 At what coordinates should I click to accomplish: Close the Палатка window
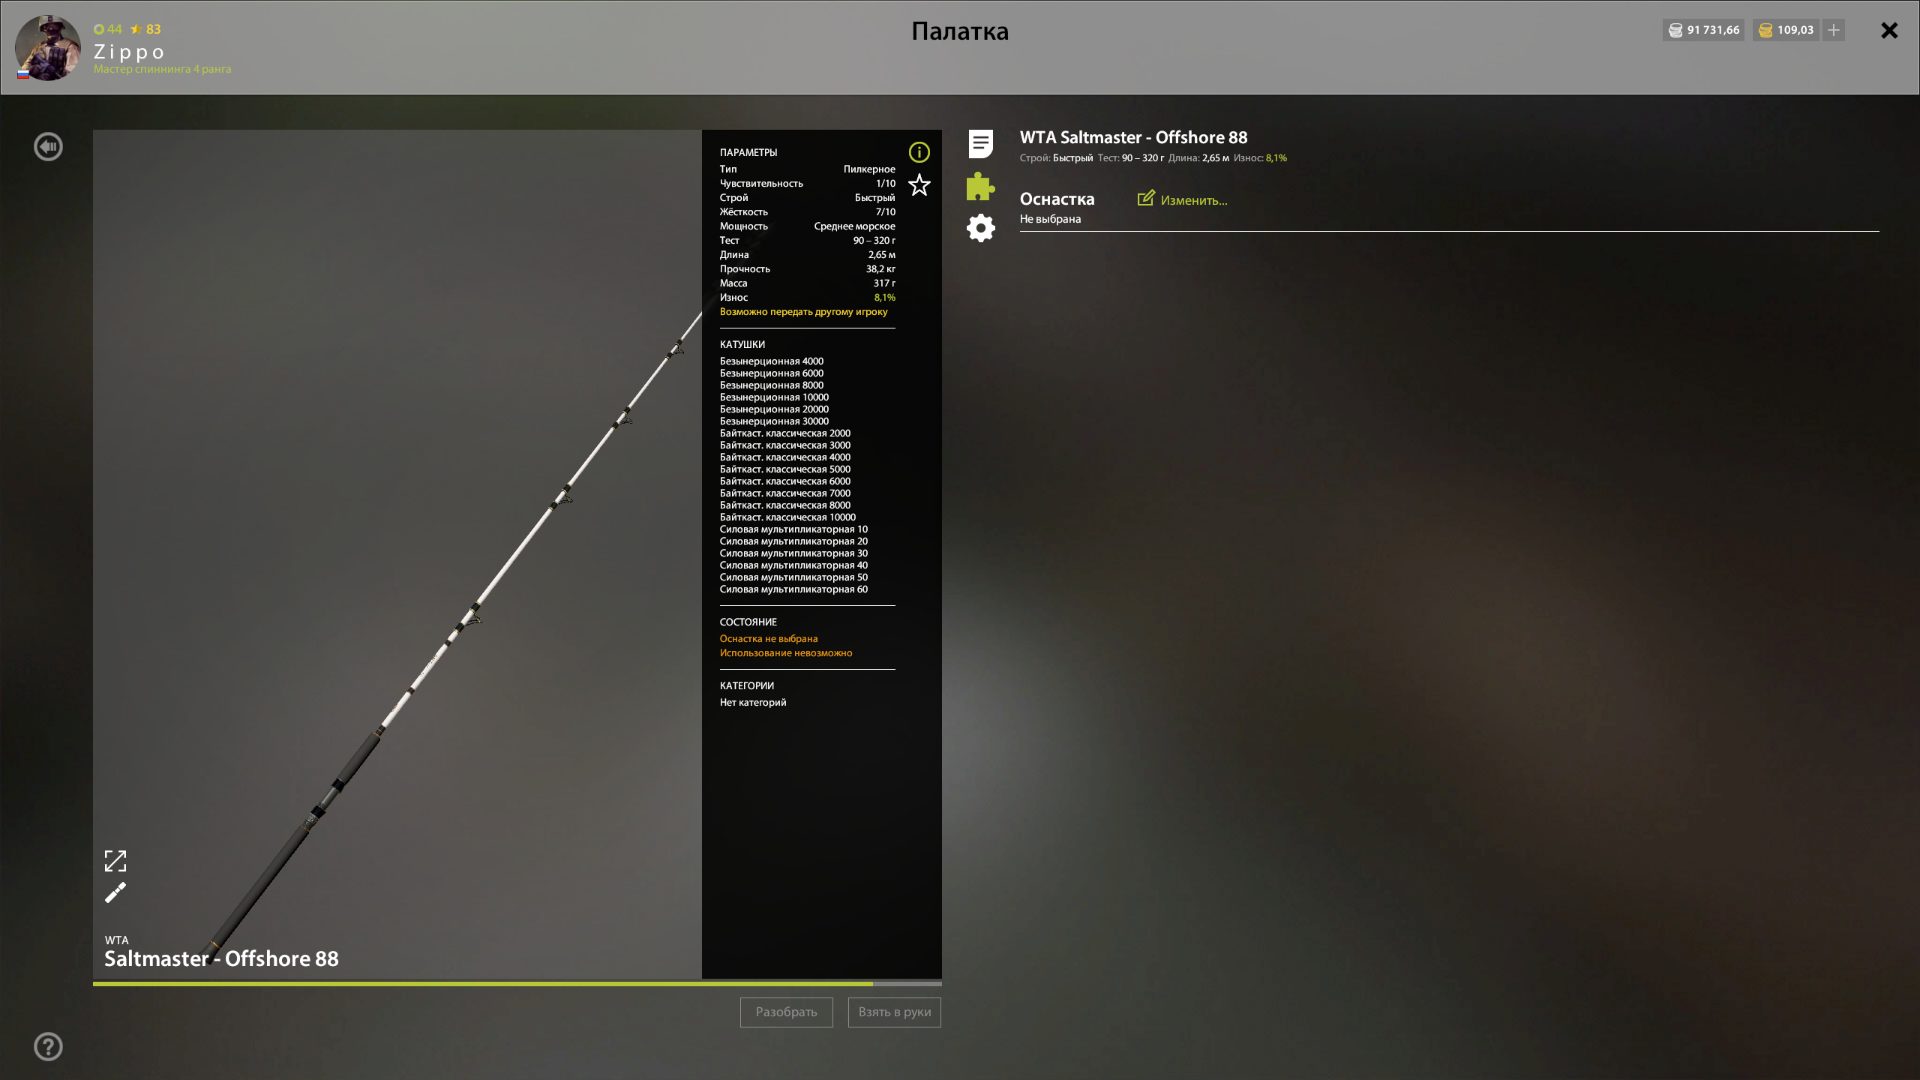pyautogui.click(x=1889, y=31)
